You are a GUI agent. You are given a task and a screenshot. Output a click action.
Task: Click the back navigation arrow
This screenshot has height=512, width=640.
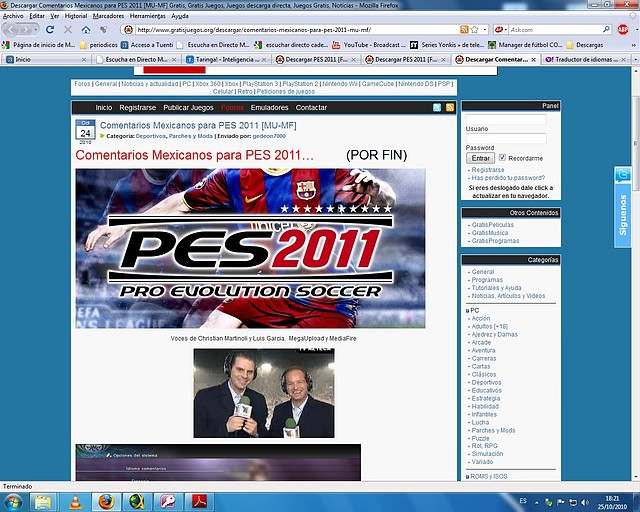pyautogui.click(x=11, y=29)
